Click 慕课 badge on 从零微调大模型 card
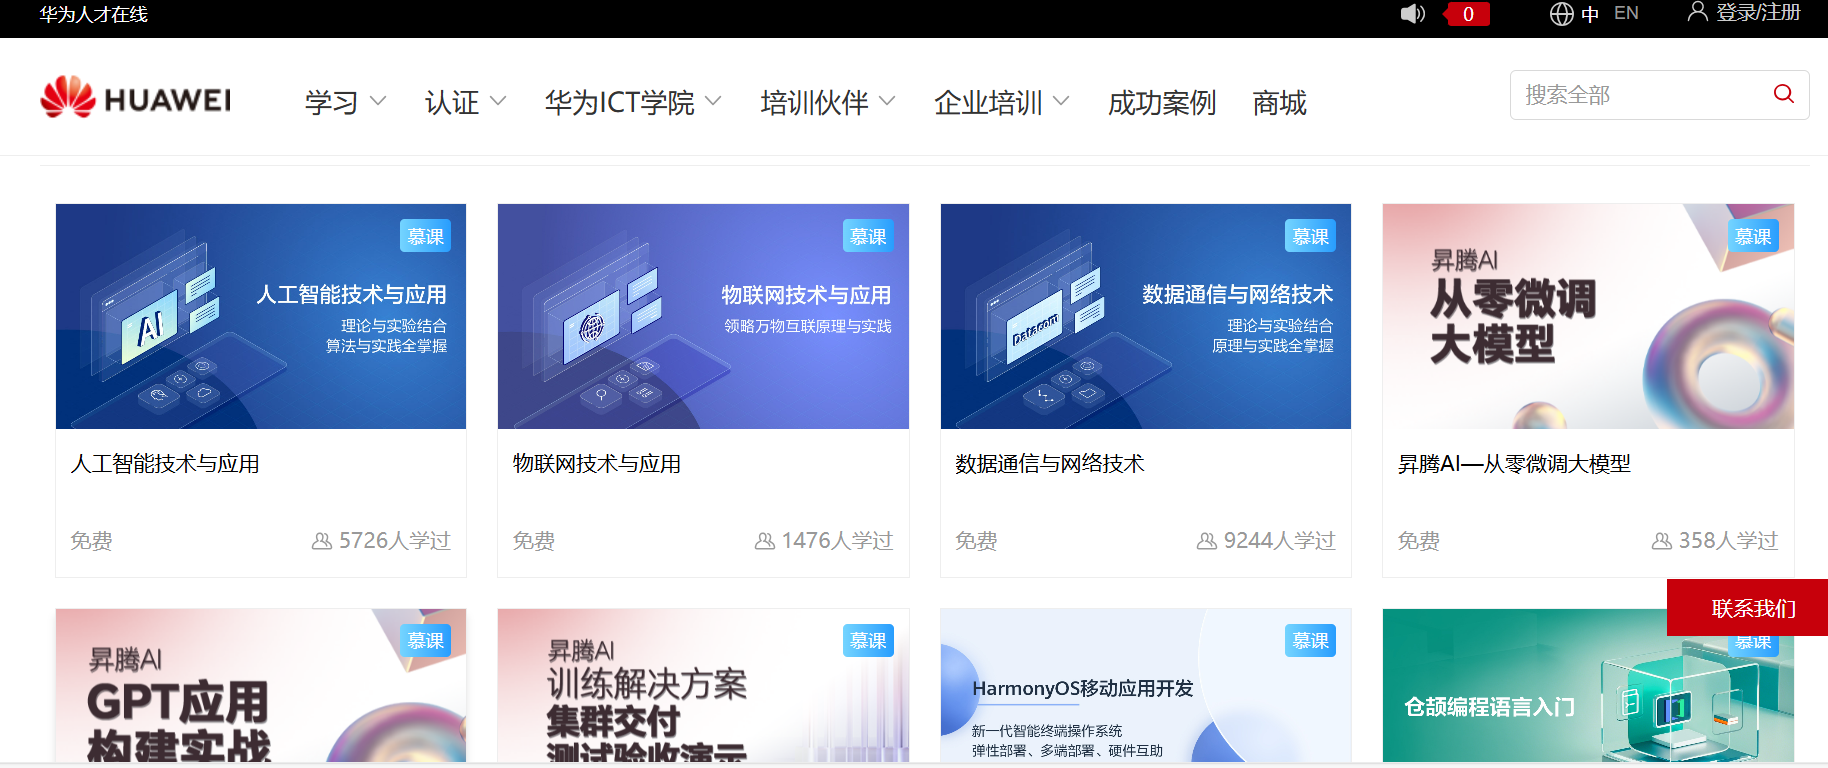The width and height of the screenshot is (1828, 768). 1753,236
